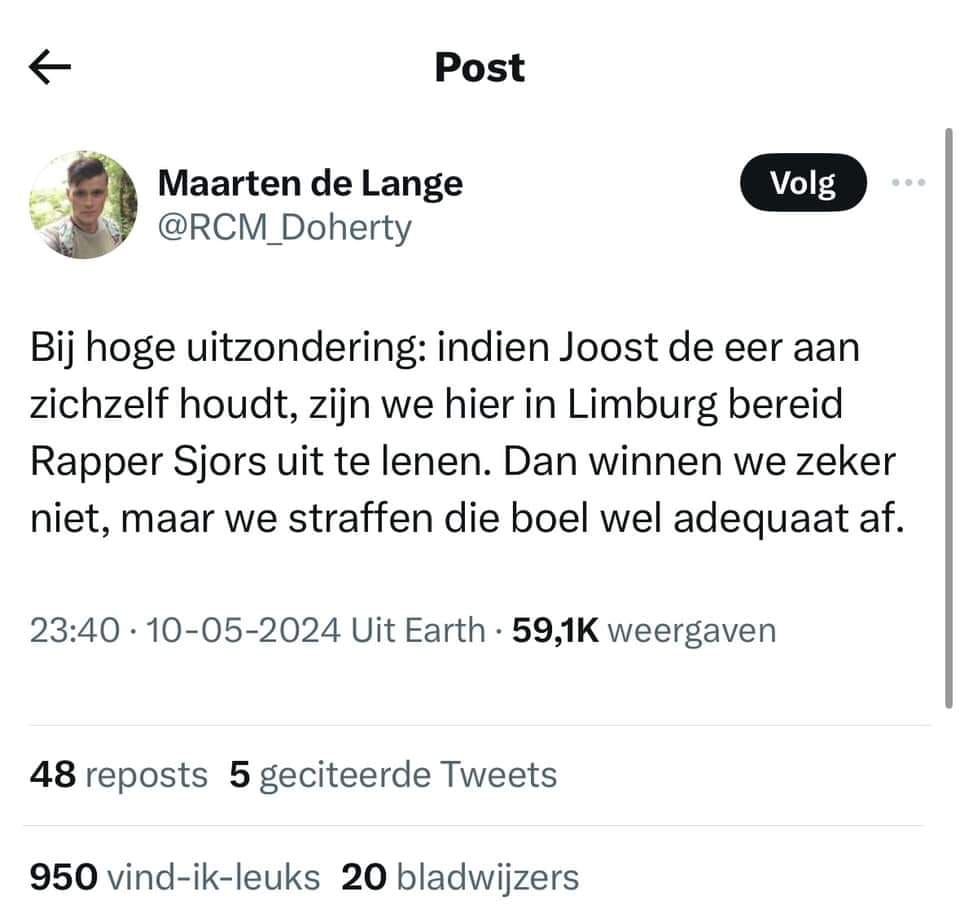Click the Volg follow button

coord(803,183)
